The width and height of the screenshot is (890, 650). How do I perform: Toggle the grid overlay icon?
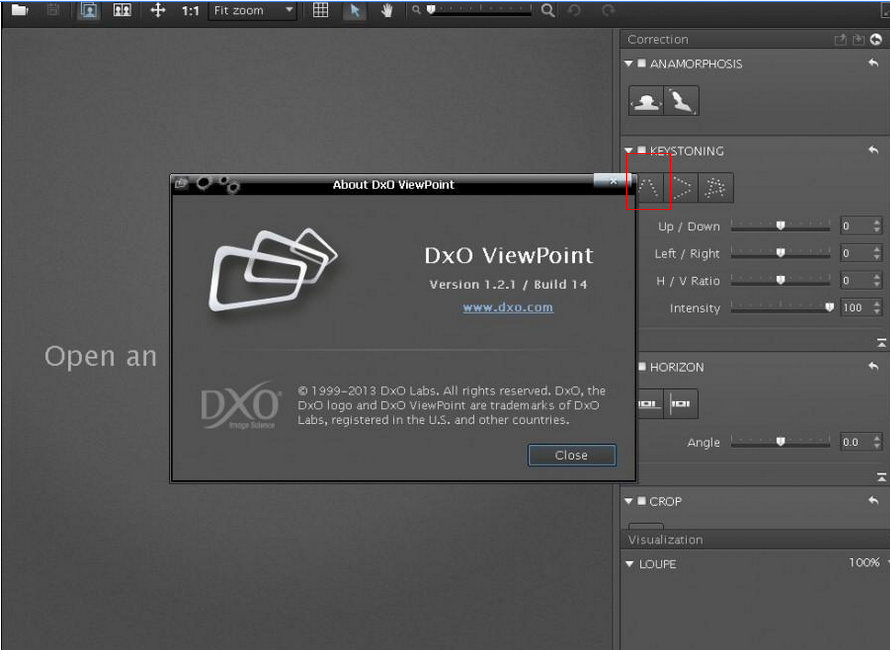(x=321, y=10)
